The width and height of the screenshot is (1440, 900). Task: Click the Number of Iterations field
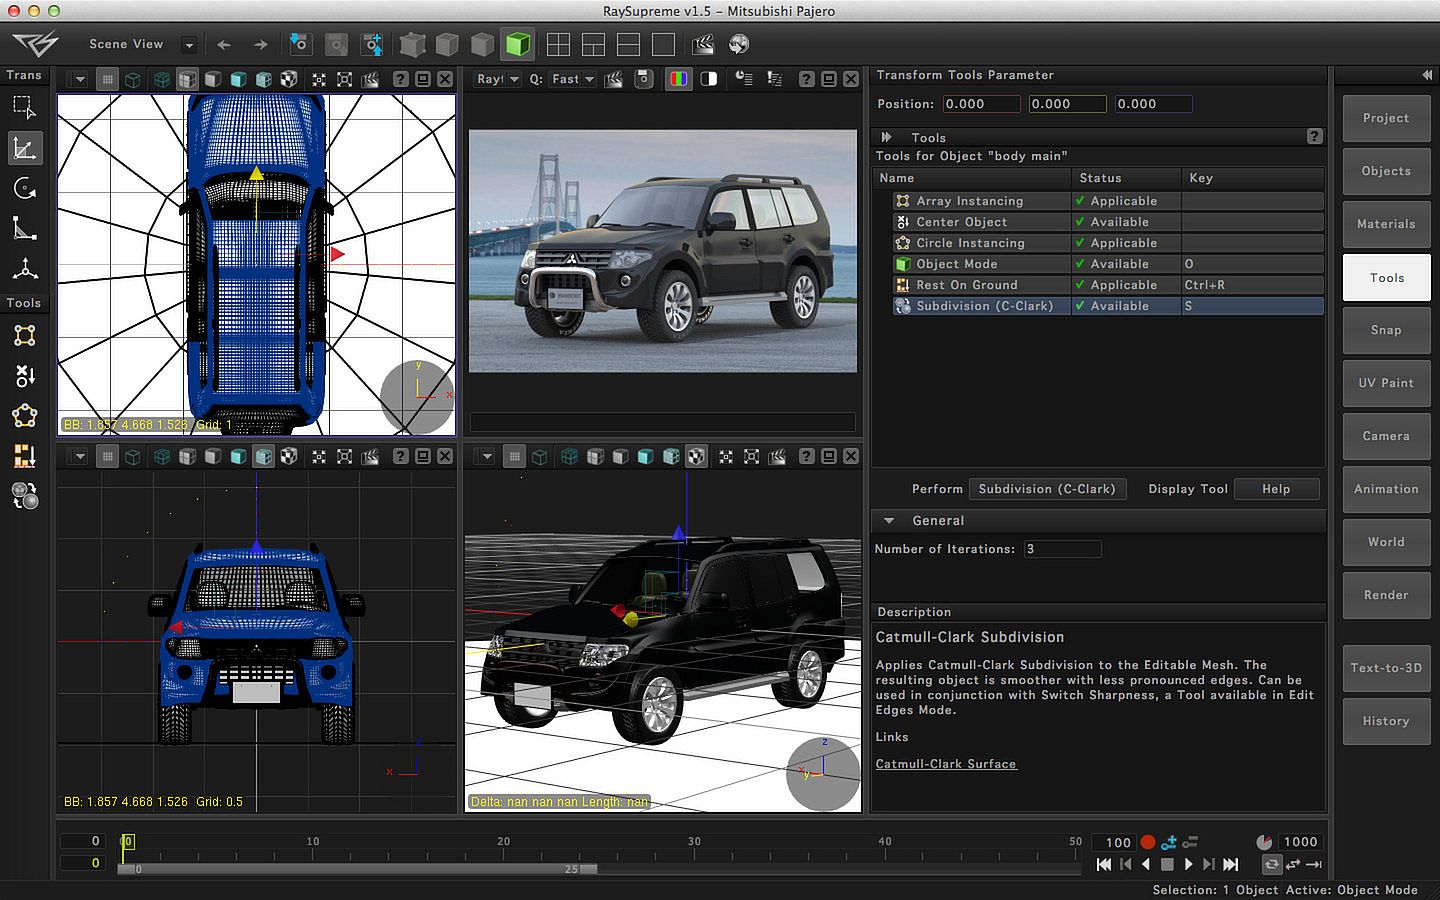[1061, 549]
